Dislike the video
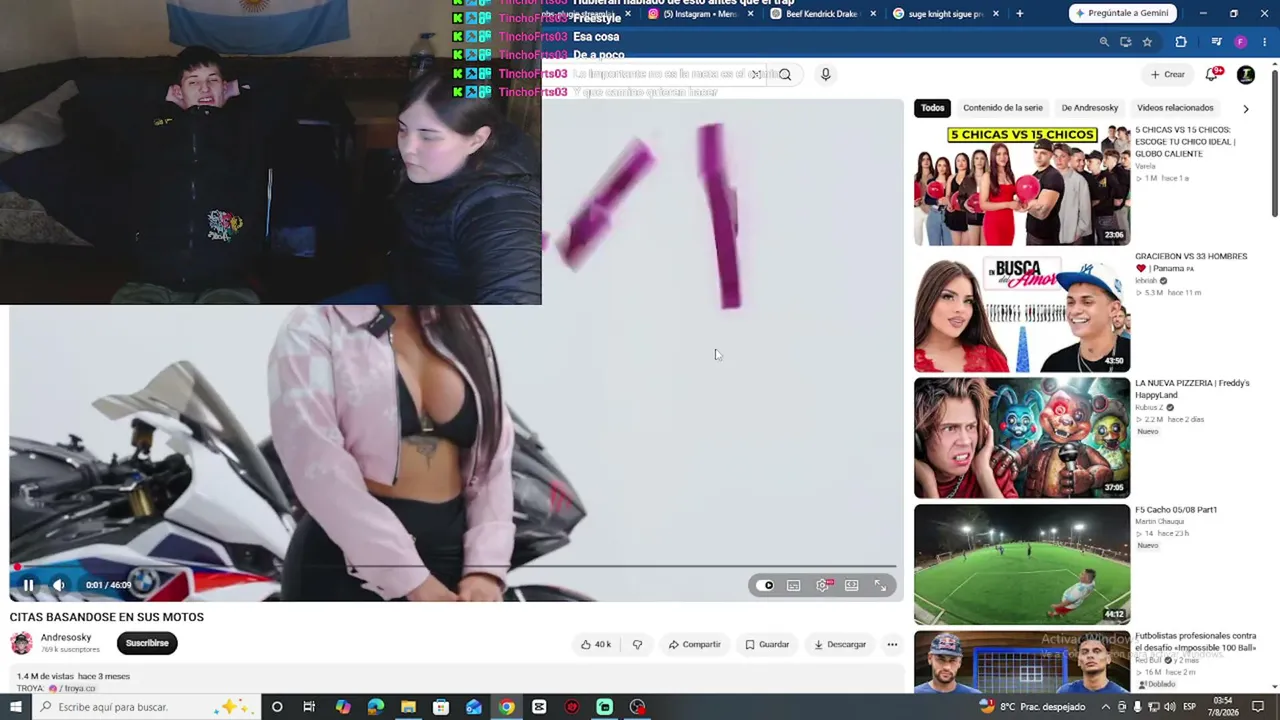Image resolution: width=1280 pixels, height=720 pixels. tap(637, 644)
